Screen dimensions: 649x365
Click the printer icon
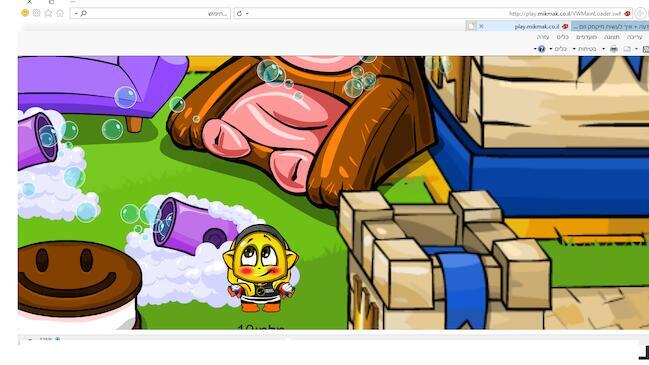point(614,49)
